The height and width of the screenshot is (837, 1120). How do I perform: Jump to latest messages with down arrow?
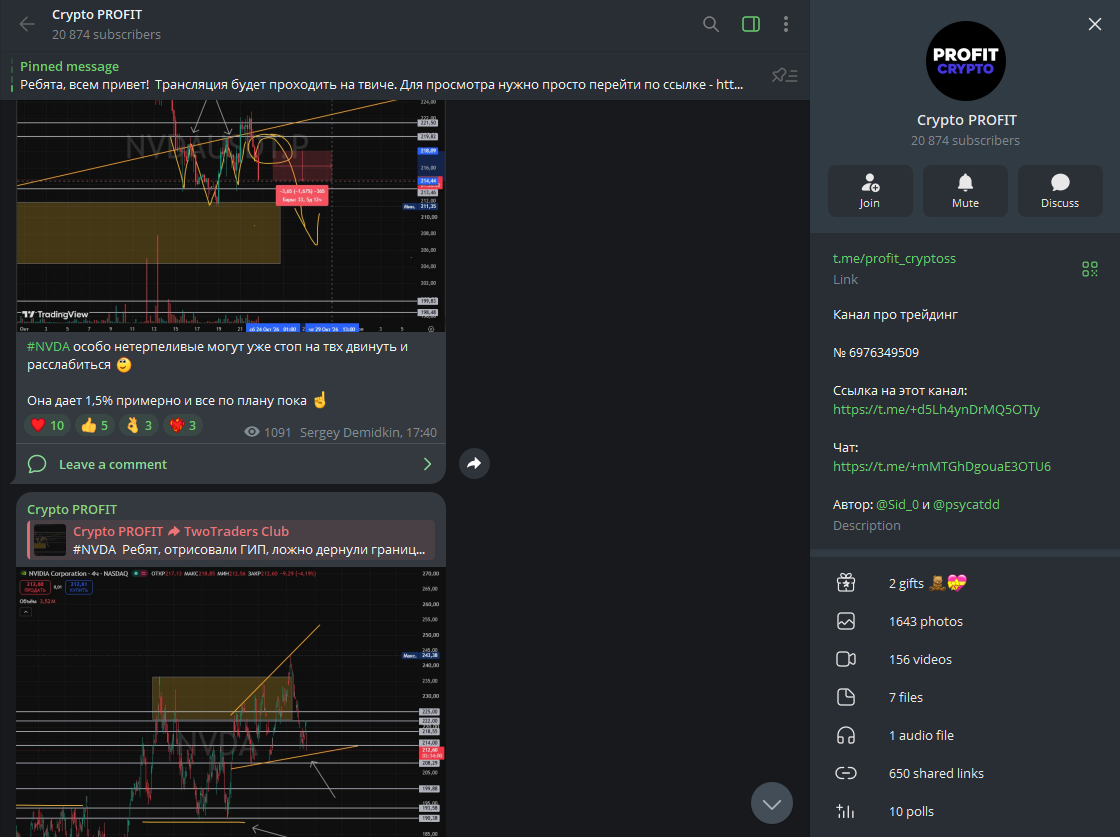(x=771, y=803)
